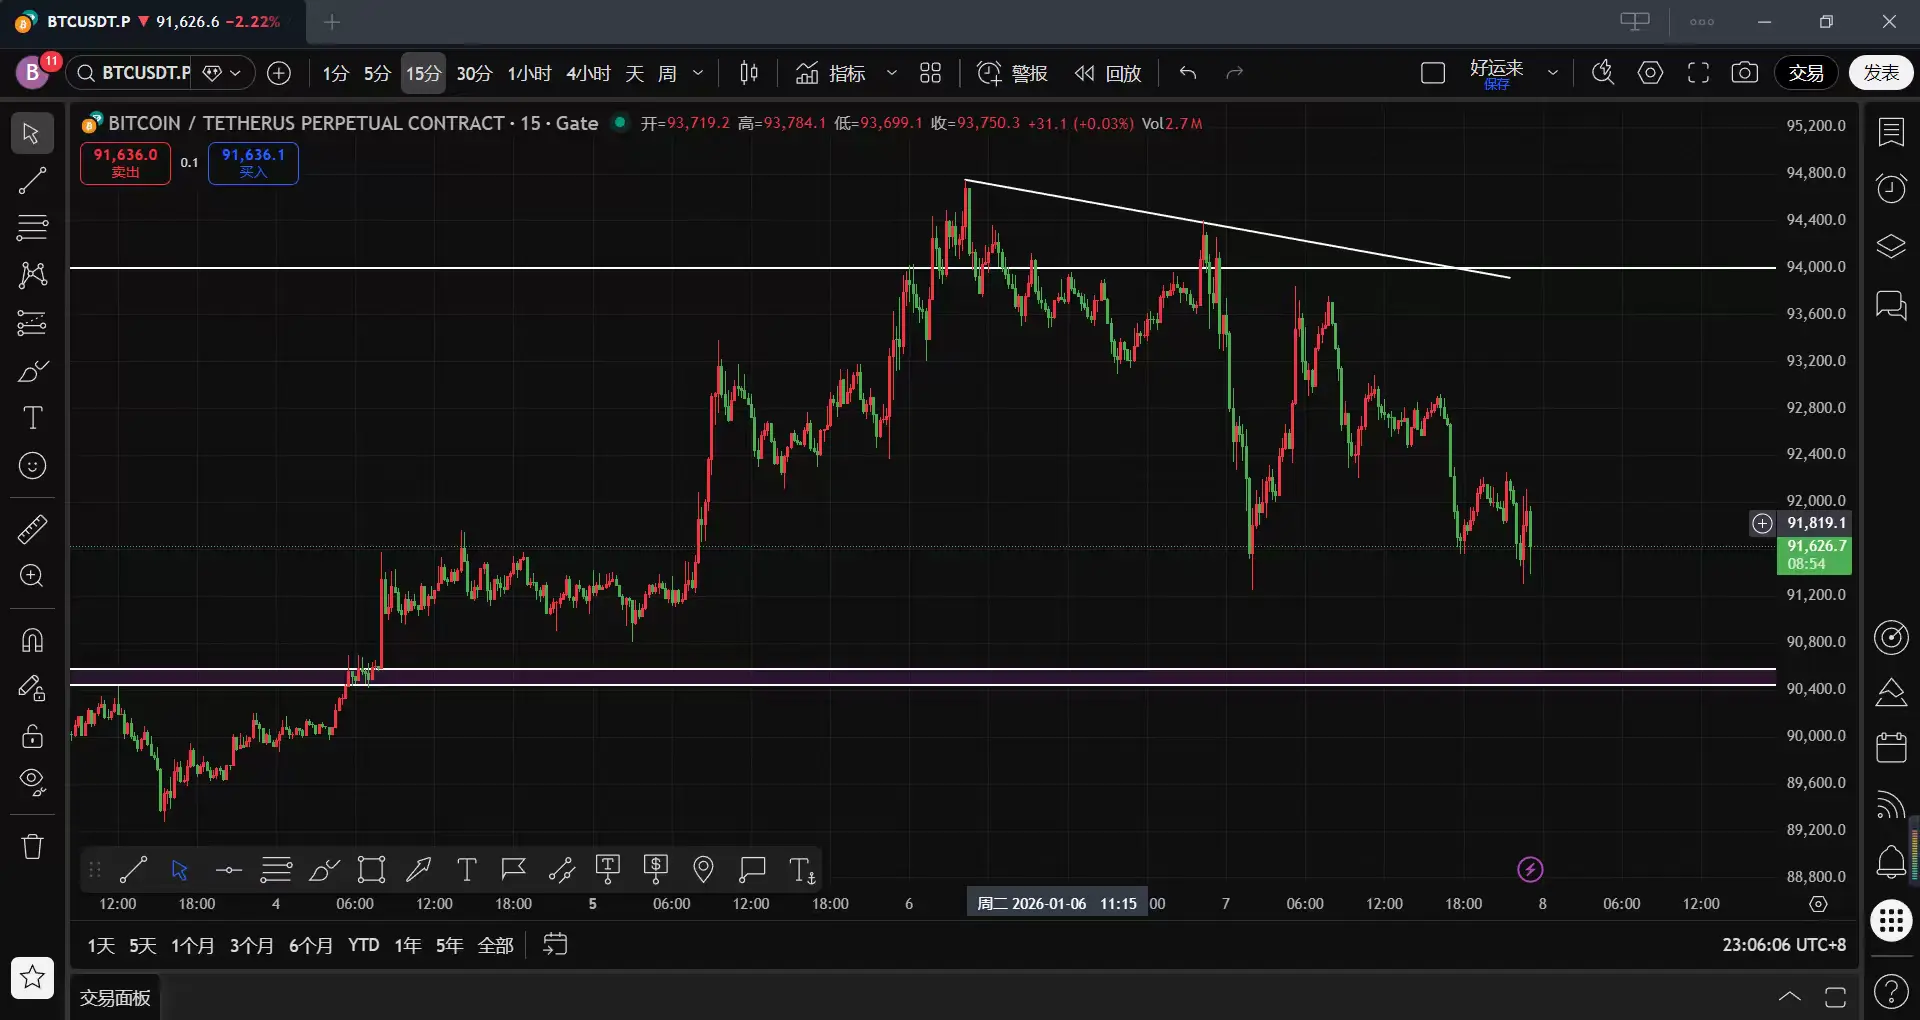Expand the indicator favorites dropdown arrow
This screenshot has width=1920, height=1020.
[x=892, y=73]
